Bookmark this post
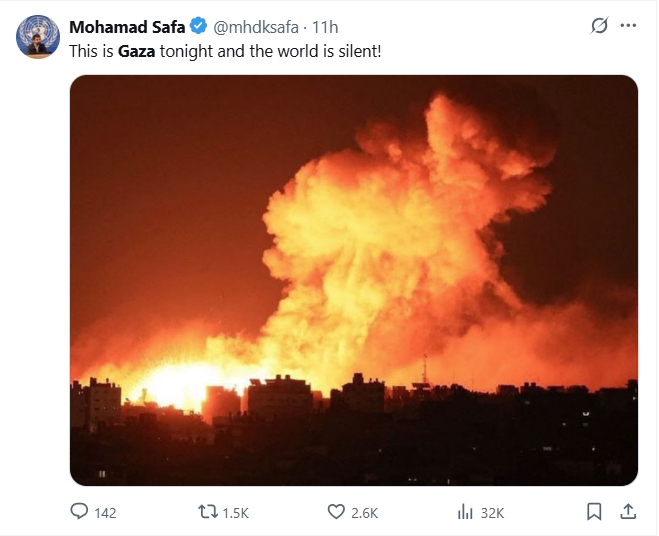 click(594, 512)
